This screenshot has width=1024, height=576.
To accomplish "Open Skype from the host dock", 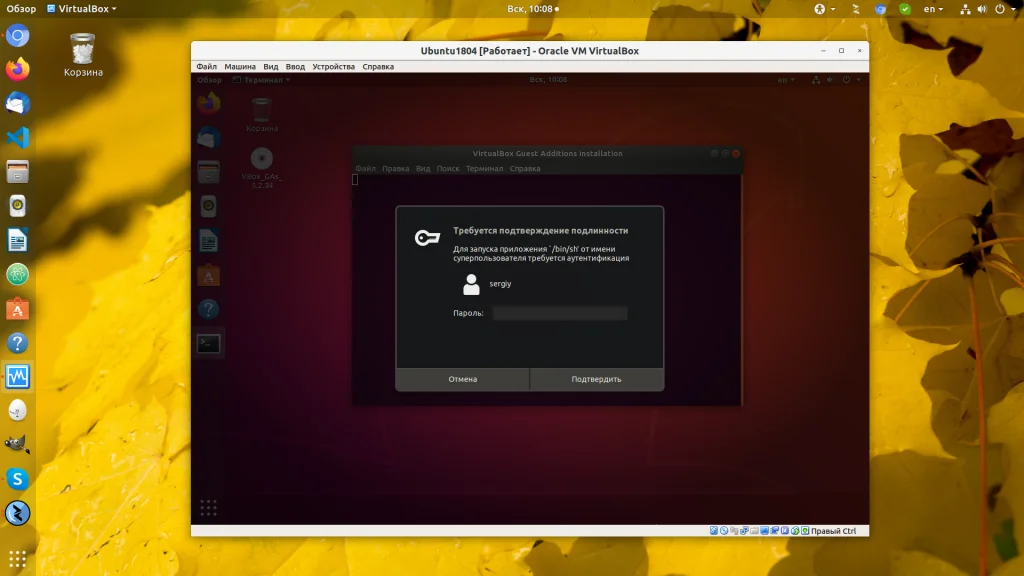I will [x=18, y=479].
